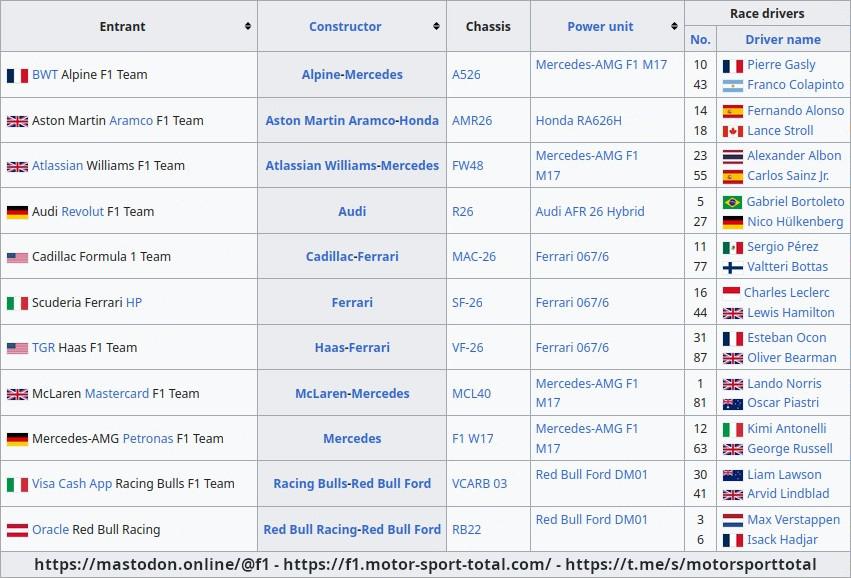Click the Mexican flag next to Sergio Pérez
Image resolution: width=851 pixels, height=578 pixels.
[732, 247]
